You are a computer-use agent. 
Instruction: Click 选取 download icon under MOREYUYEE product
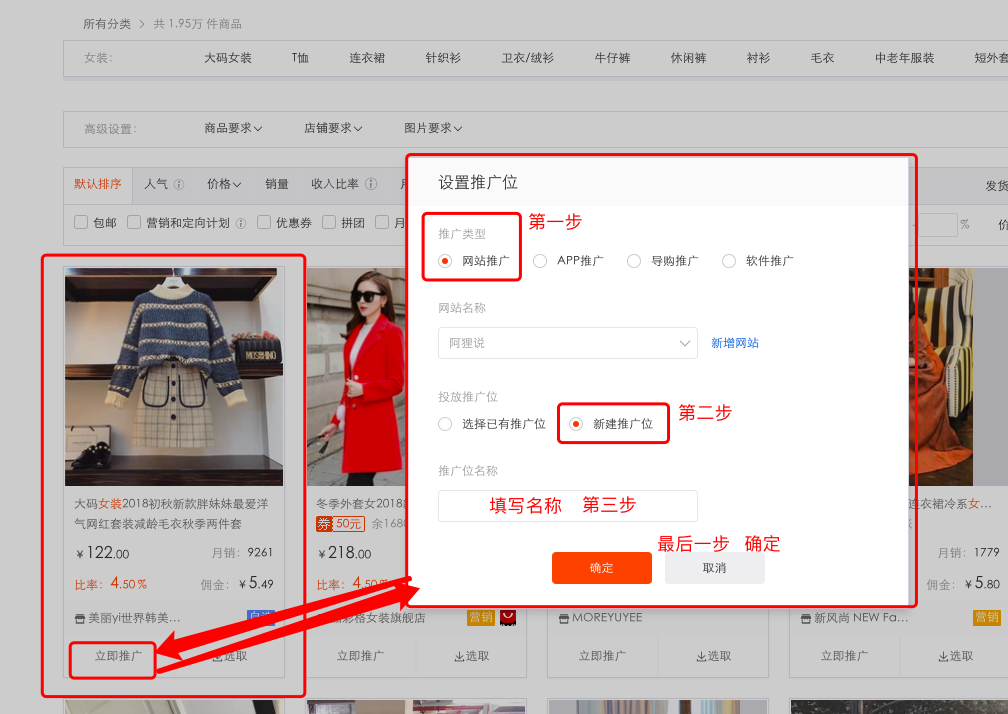pos(699,657)
